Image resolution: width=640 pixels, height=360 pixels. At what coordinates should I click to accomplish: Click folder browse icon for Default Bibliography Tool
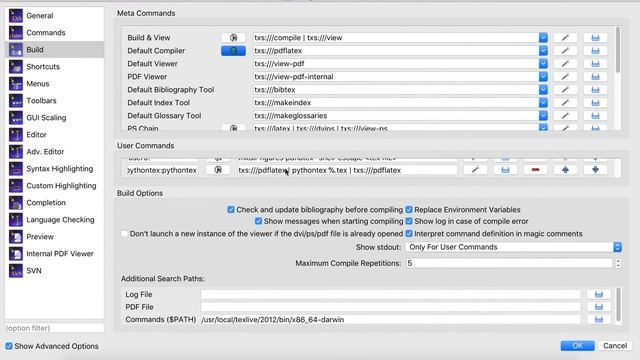point(596,90)
